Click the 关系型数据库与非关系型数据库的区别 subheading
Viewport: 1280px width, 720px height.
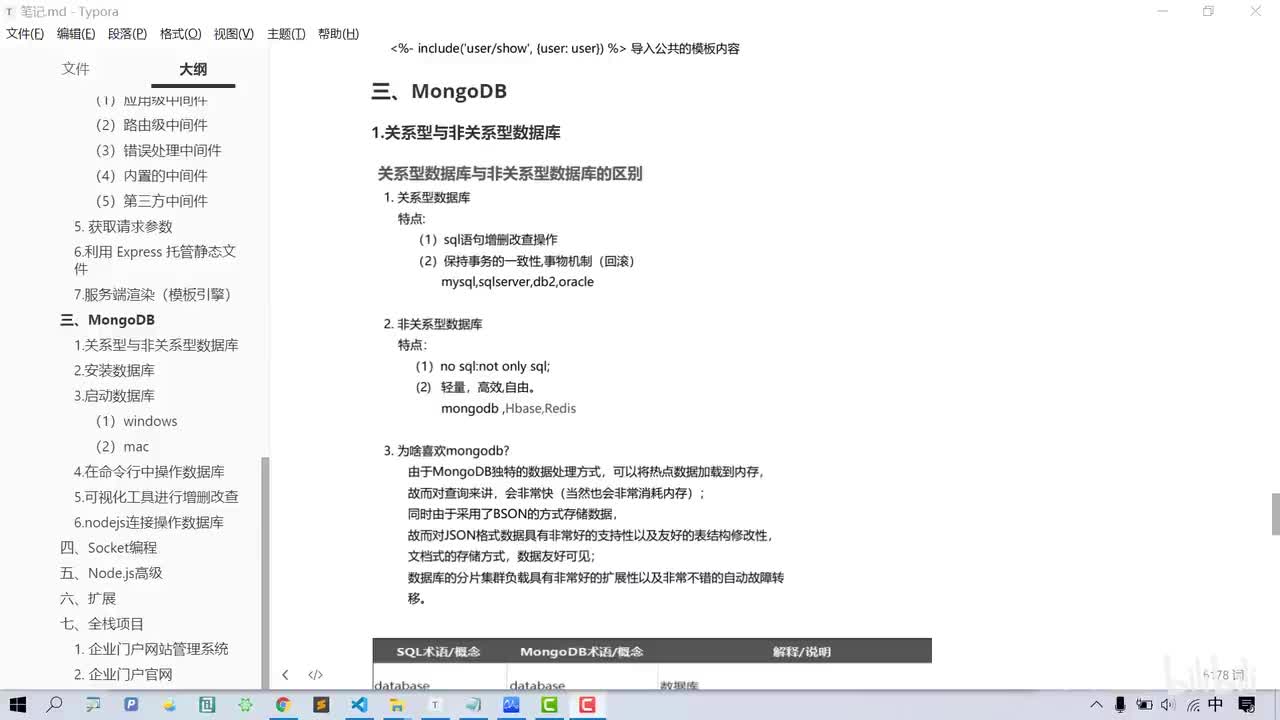pyautogui.click(x=510, y=173)
